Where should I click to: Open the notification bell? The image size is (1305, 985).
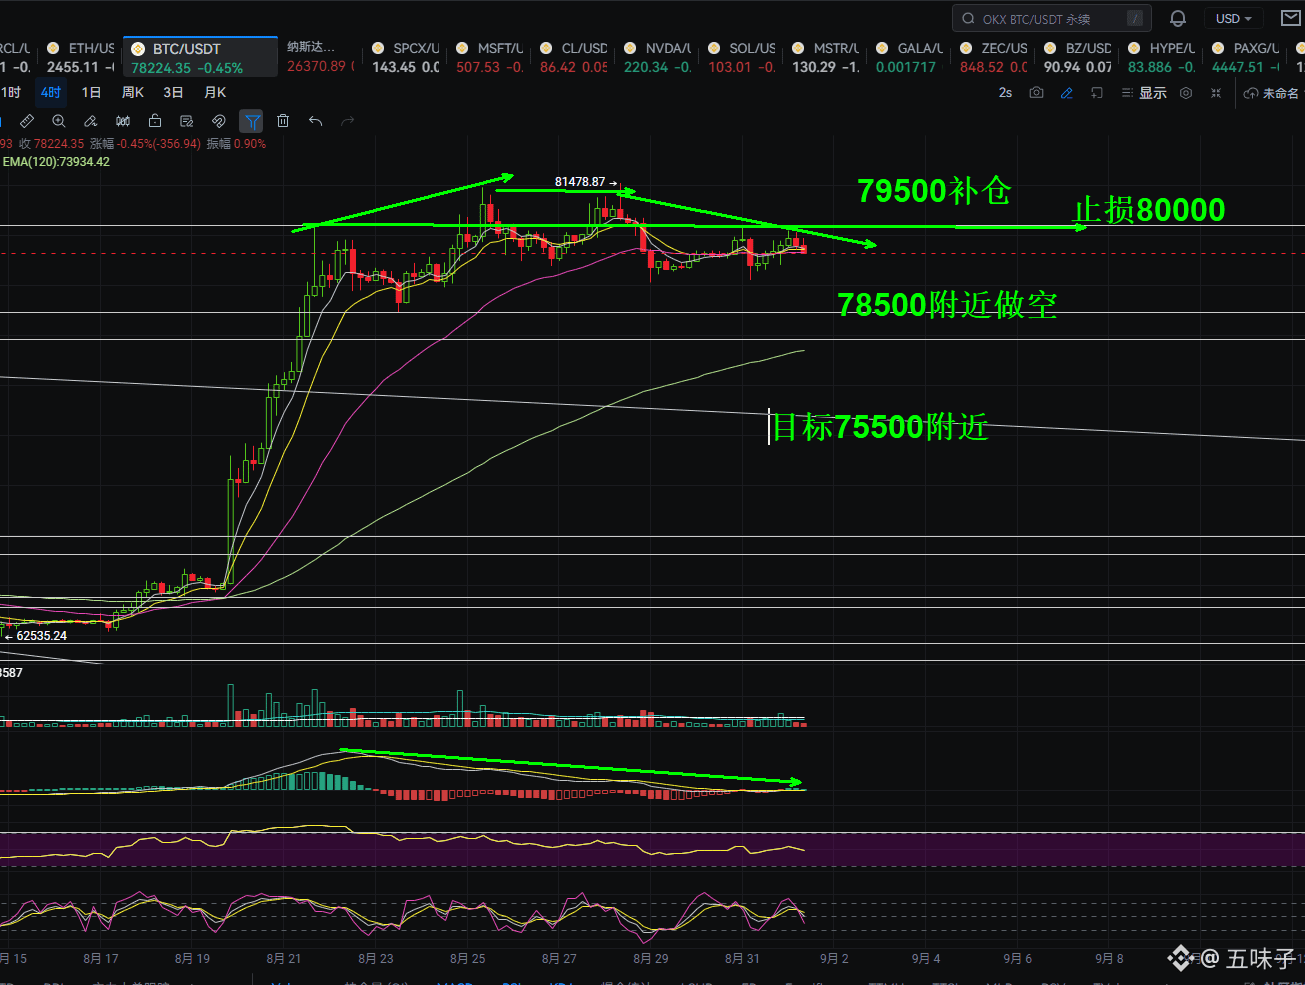point(1178,18)
